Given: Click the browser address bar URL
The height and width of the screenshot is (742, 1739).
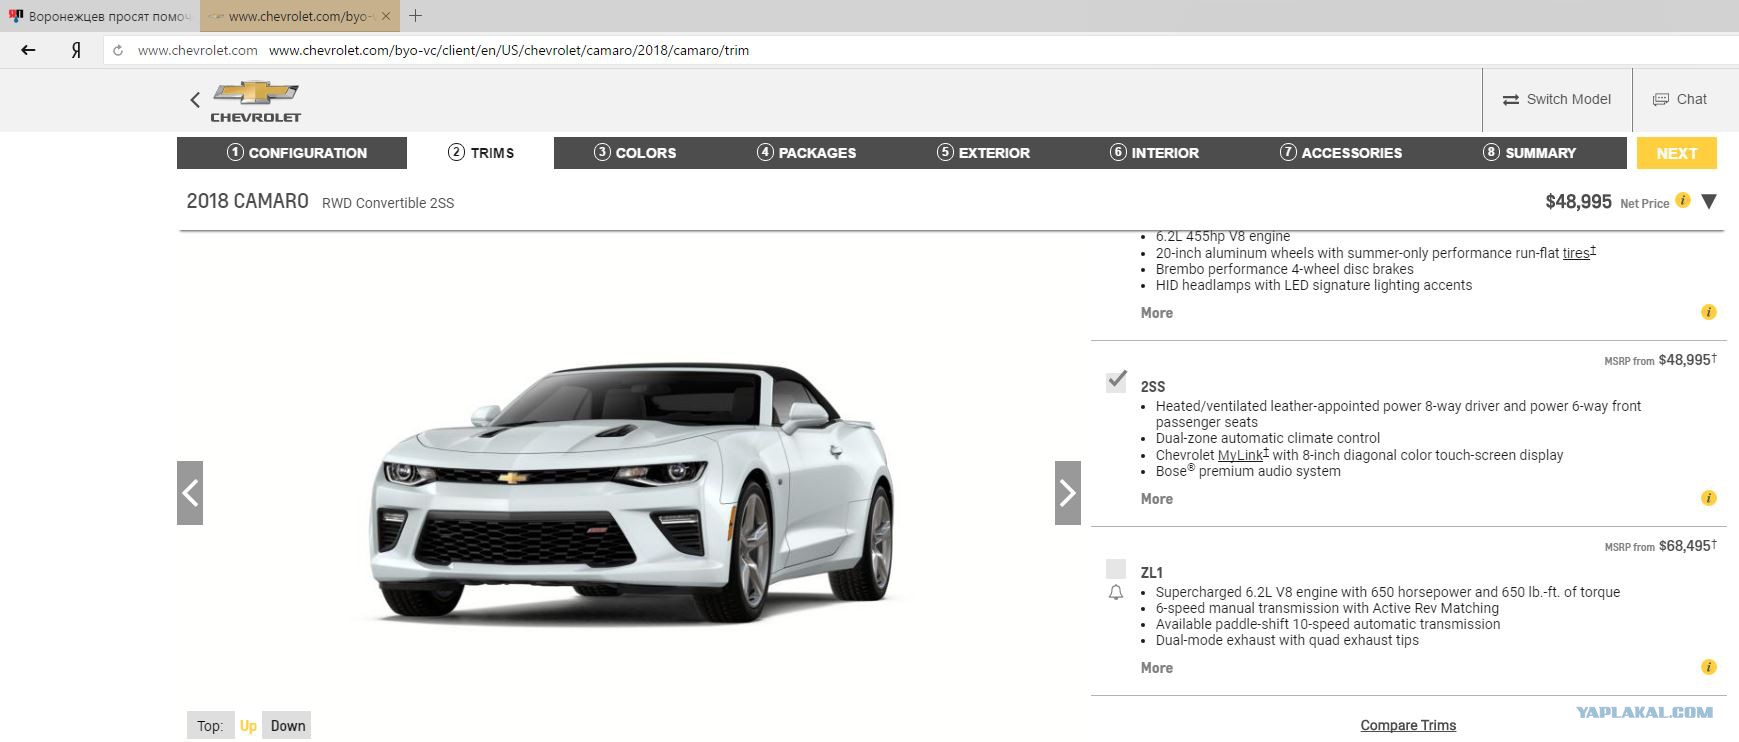Looking at the screenshot, I should (x=509, y=50).
